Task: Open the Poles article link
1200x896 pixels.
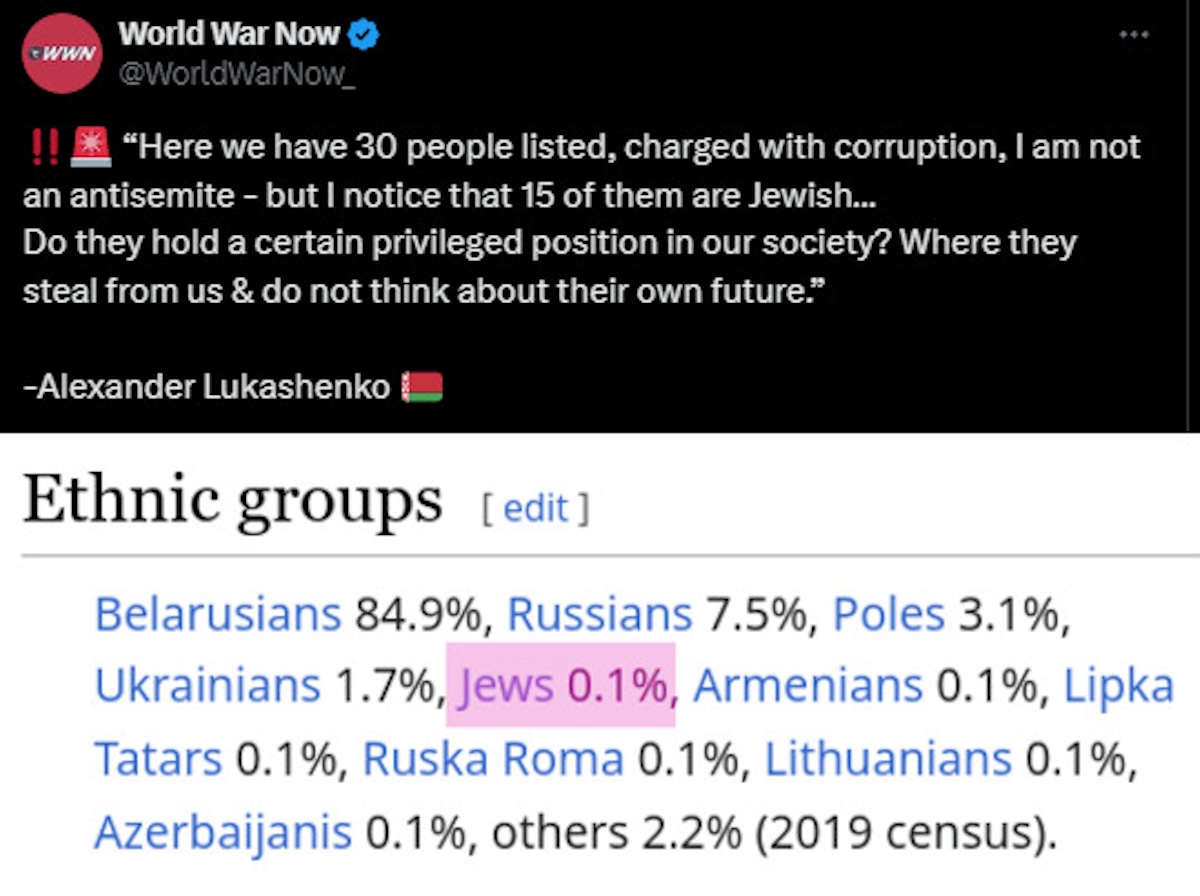Action: pyautogui.click(x=888, y=614)
